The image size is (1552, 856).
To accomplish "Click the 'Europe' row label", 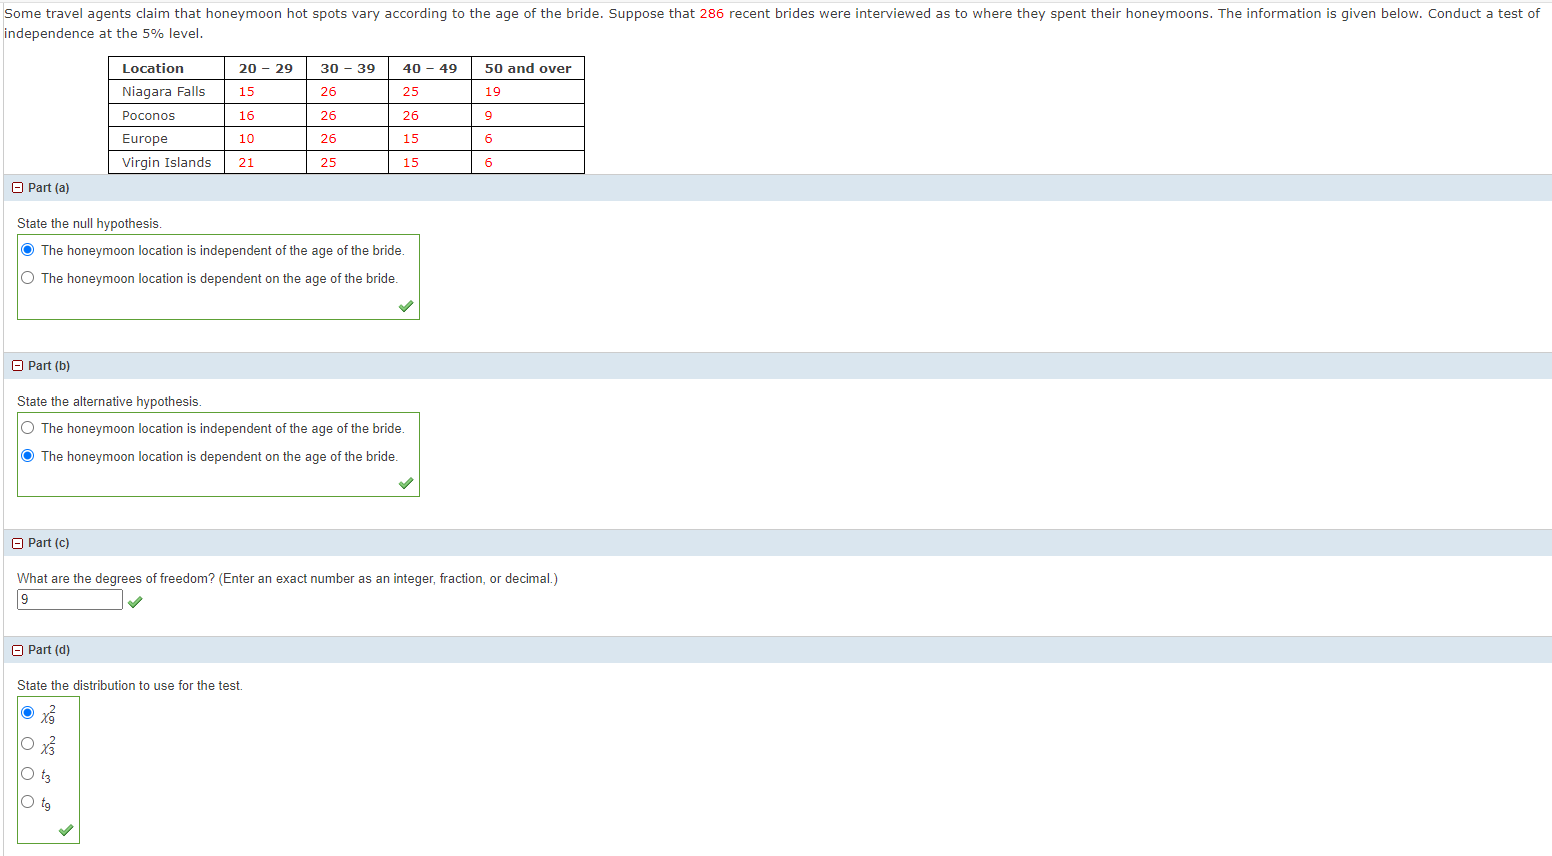I will pos(145,139).
